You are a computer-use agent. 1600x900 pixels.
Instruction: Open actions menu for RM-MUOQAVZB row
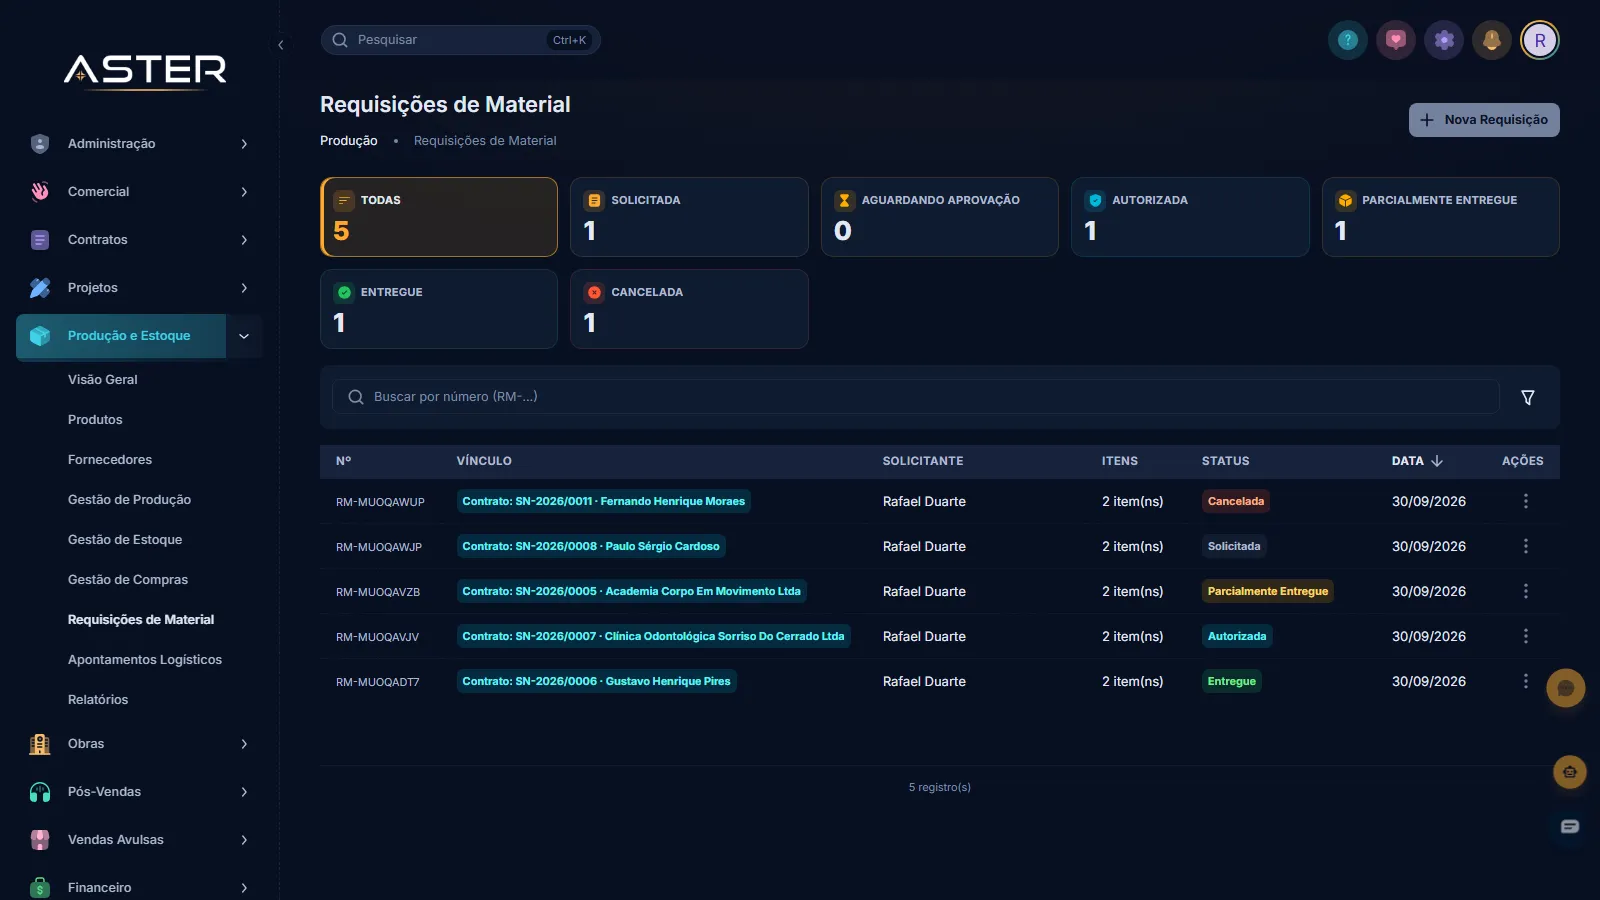1526,591
